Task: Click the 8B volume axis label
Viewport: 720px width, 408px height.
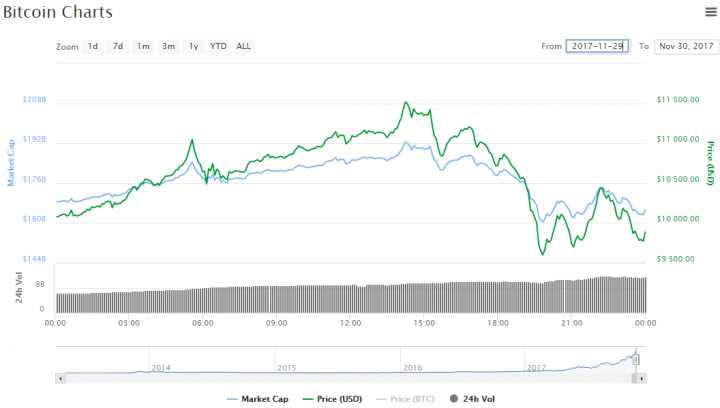Action: [40, 285]
